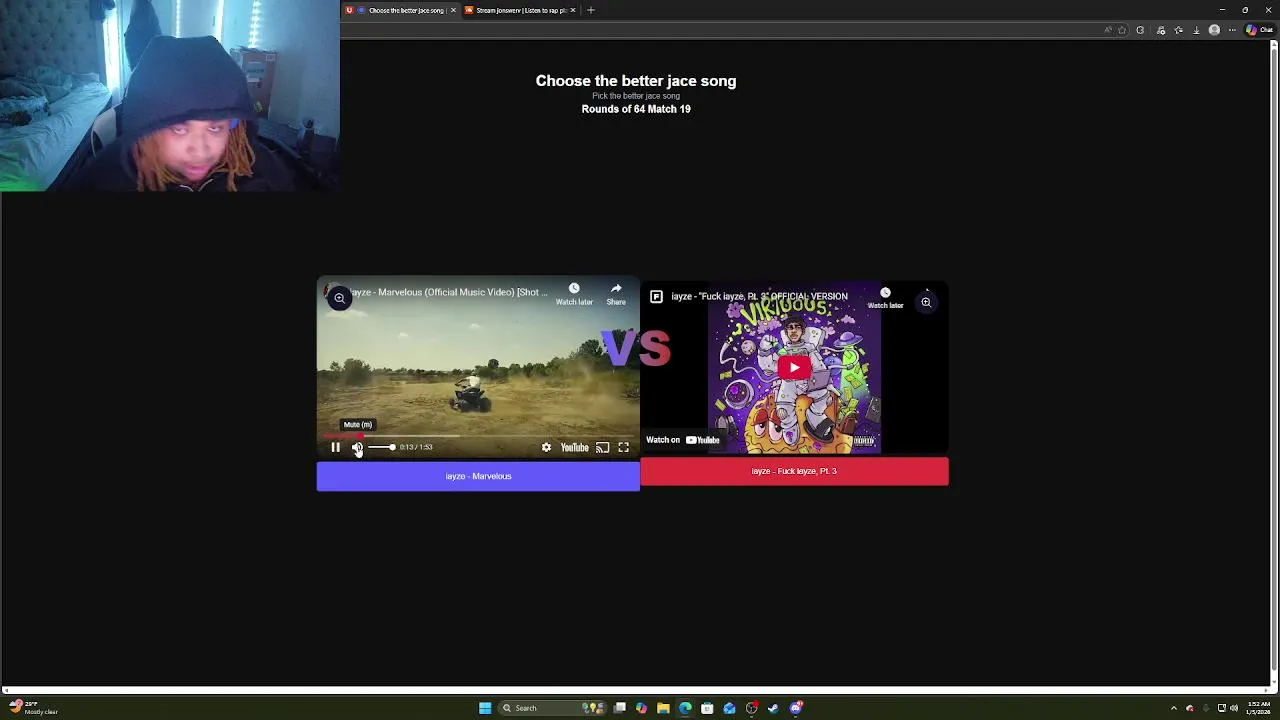The width and height of the screenshot is (1280, 720).
Task: Seek along the Marvelous video progress bar
Action: pyautogui.click(x=478, y=436)
